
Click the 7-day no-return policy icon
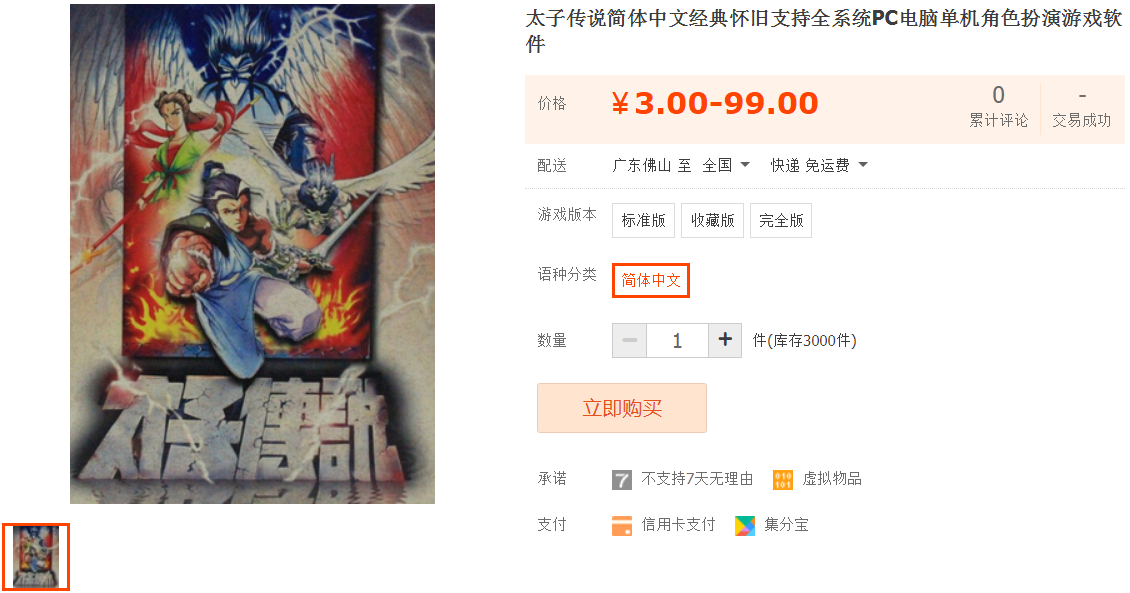(621, 480)
